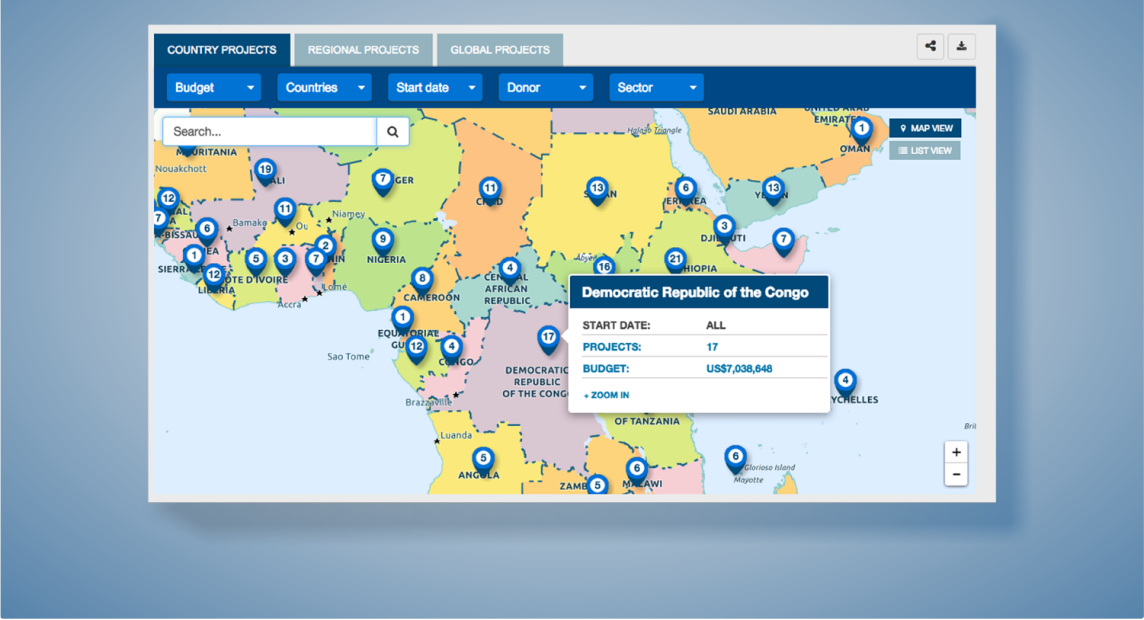
Task: Click the Democratic Republic of the Congo popup title
Action: pyautogui.click(x=695, y=292)
